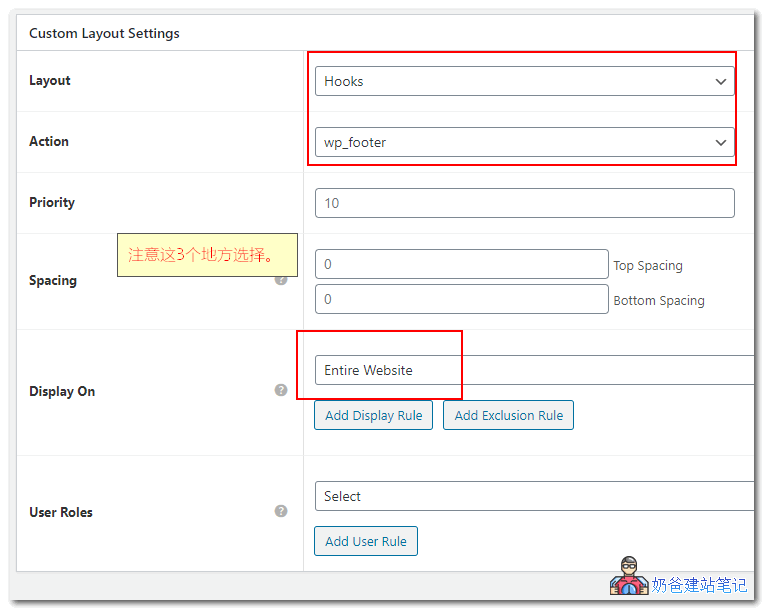Image resolution: width=765 pixels, height=611 pixels.
Task: Focus the Bottom Spacing input box
Action: [x=461, y=299]
